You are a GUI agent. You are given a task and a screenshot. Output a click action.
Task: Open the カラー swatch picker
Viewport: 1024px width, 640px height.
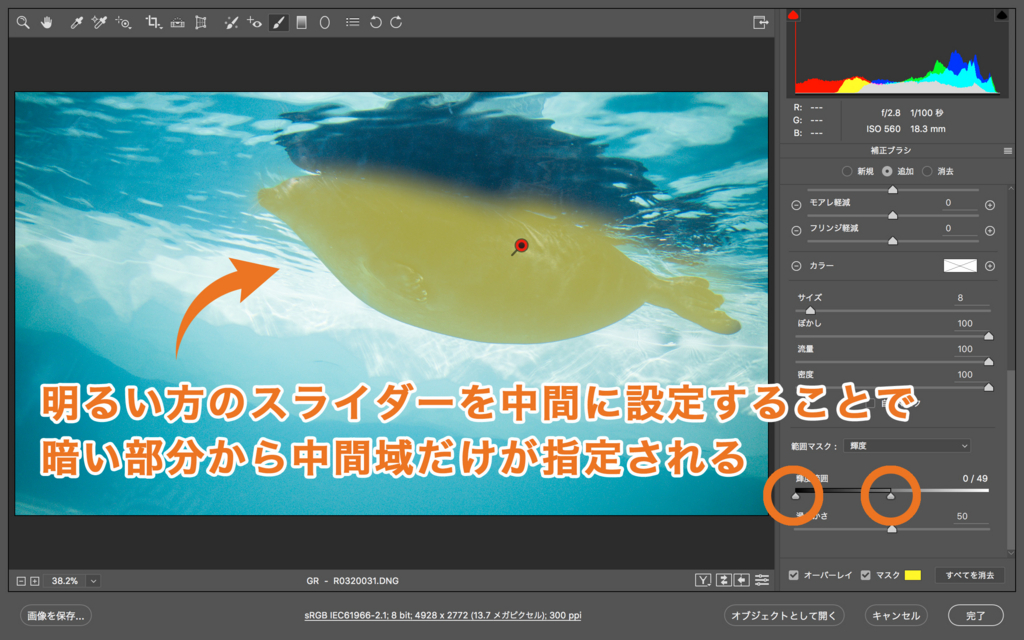pyautogui.click(x=960, y=265)
